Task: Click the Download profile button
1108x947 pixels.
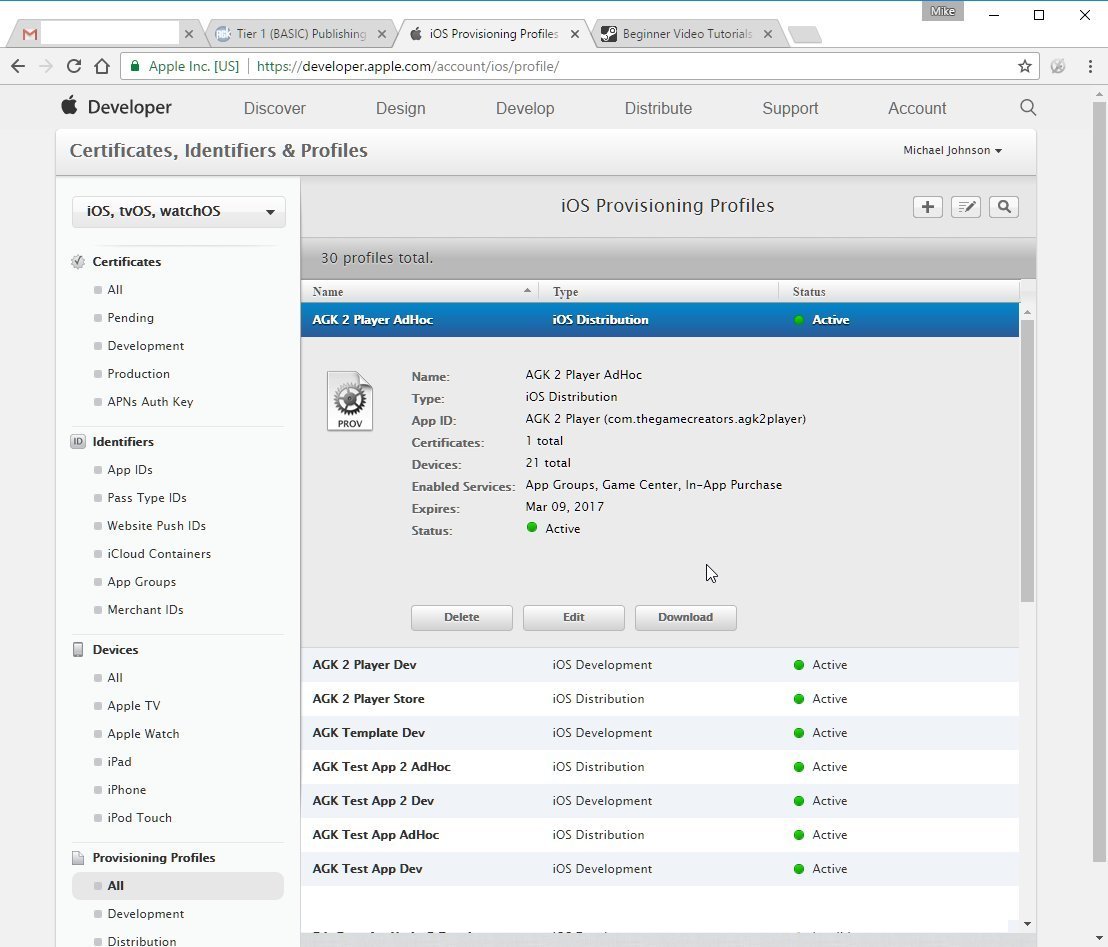Action: 685,617
